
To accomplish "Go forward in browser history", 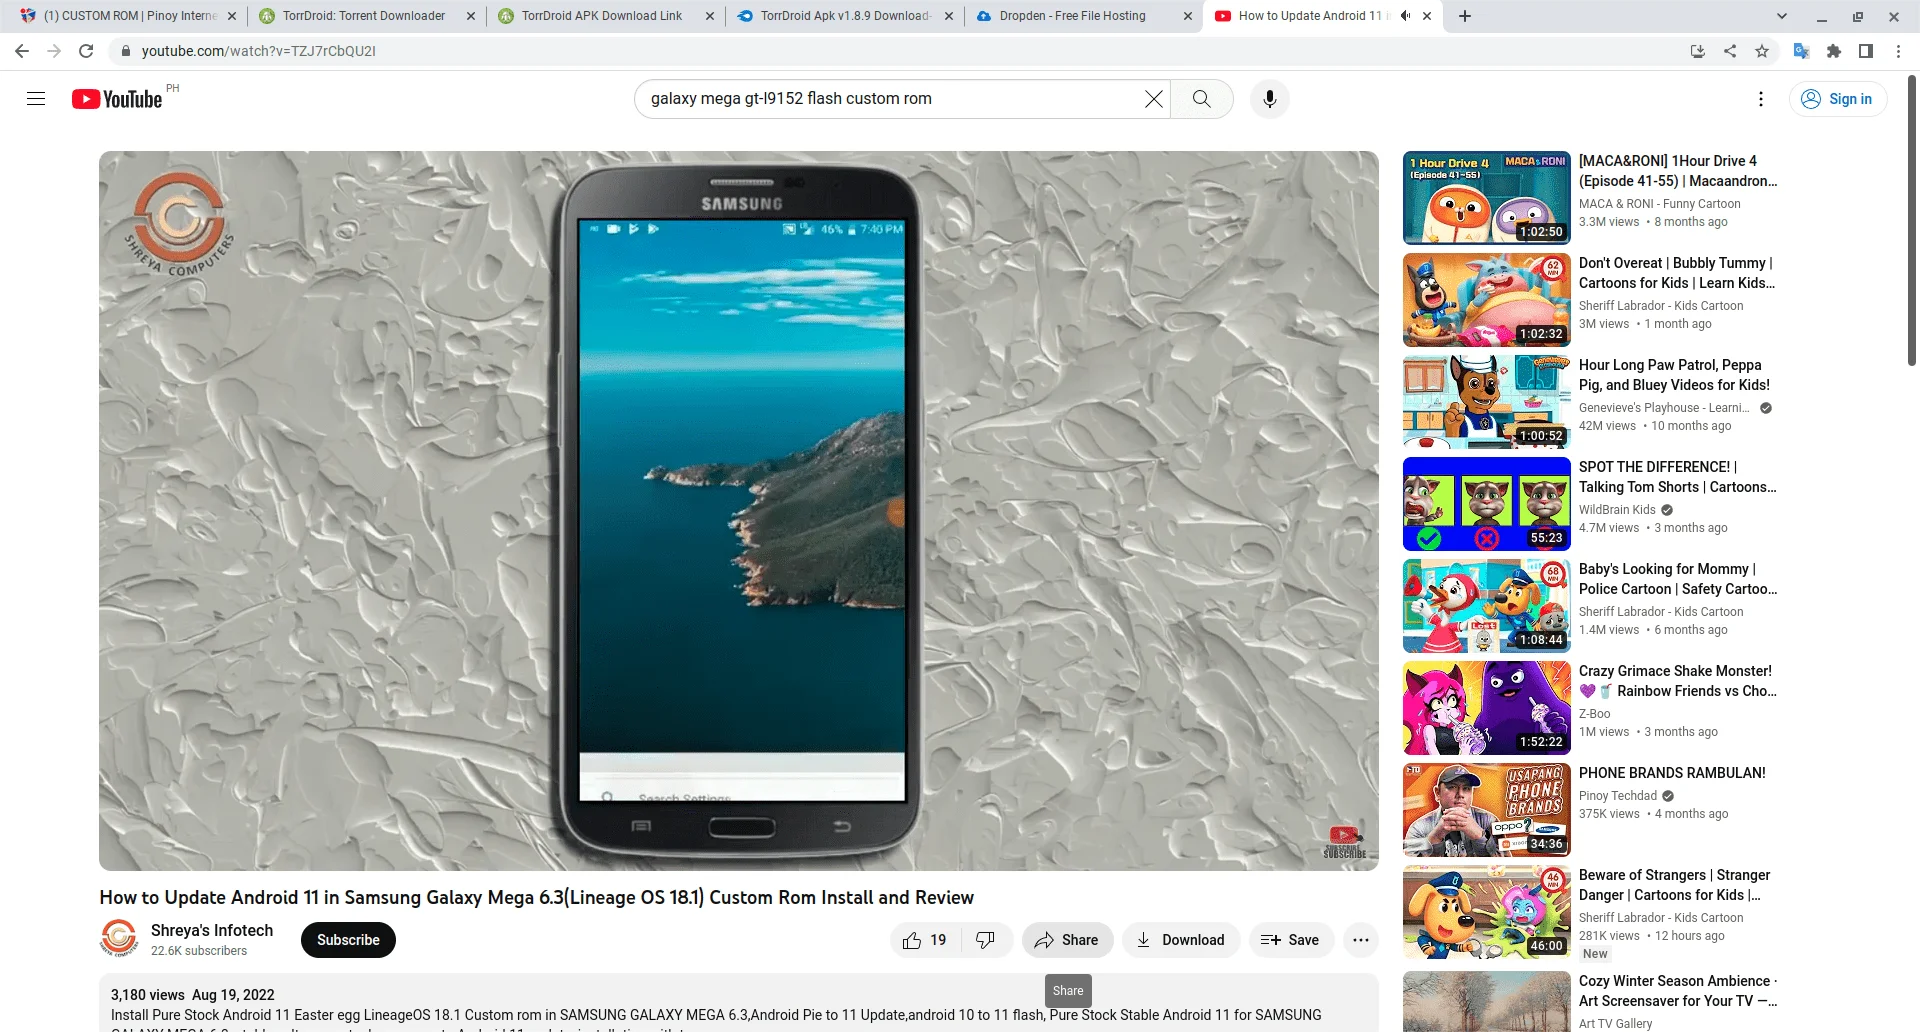I will pyautogui.click(x=54, y=51).
